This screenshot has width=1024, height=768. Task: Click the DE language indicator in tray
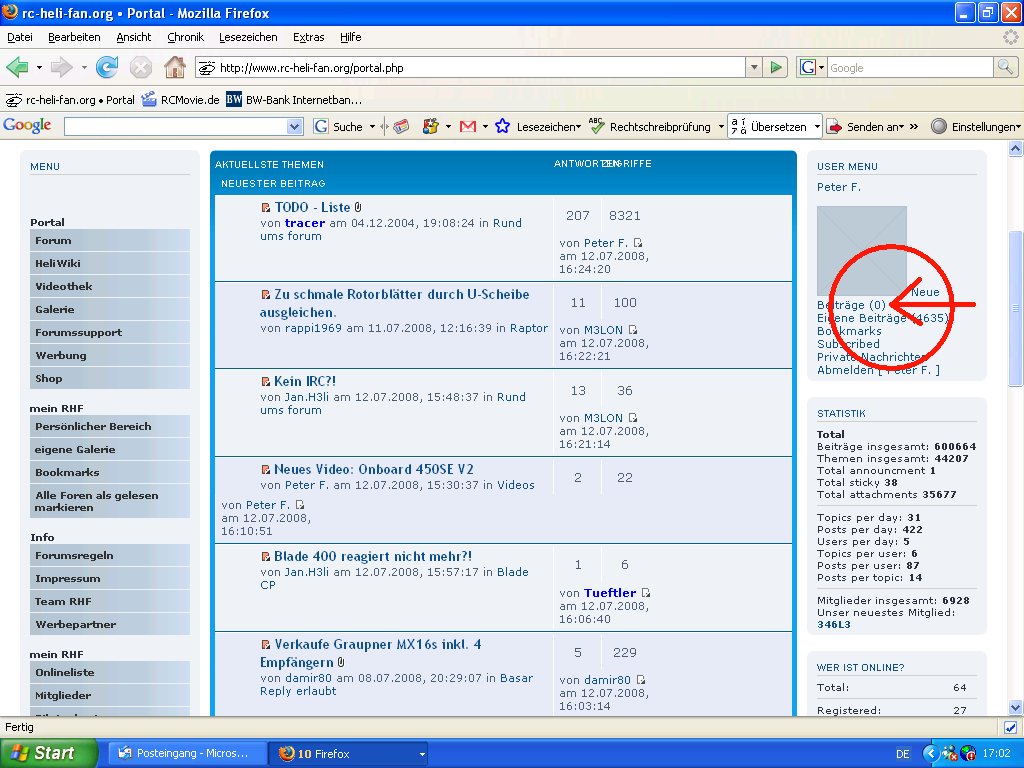(903, 754)
